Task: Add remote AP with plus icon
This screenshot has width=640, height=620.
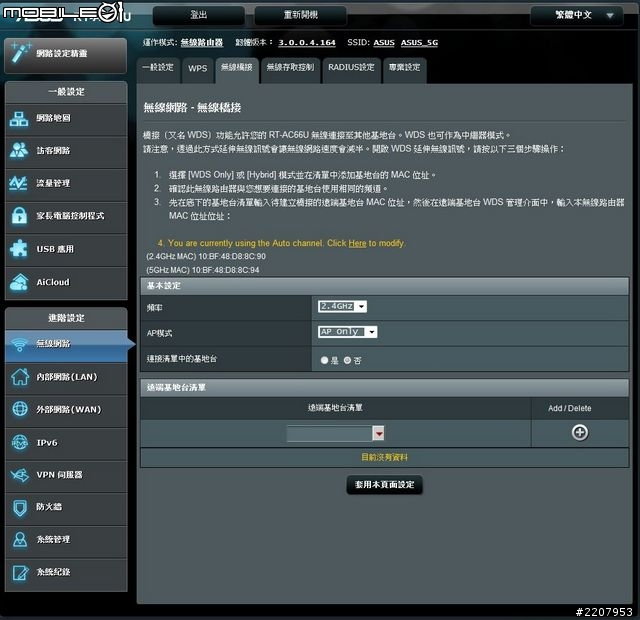Action: pos(579,432)
